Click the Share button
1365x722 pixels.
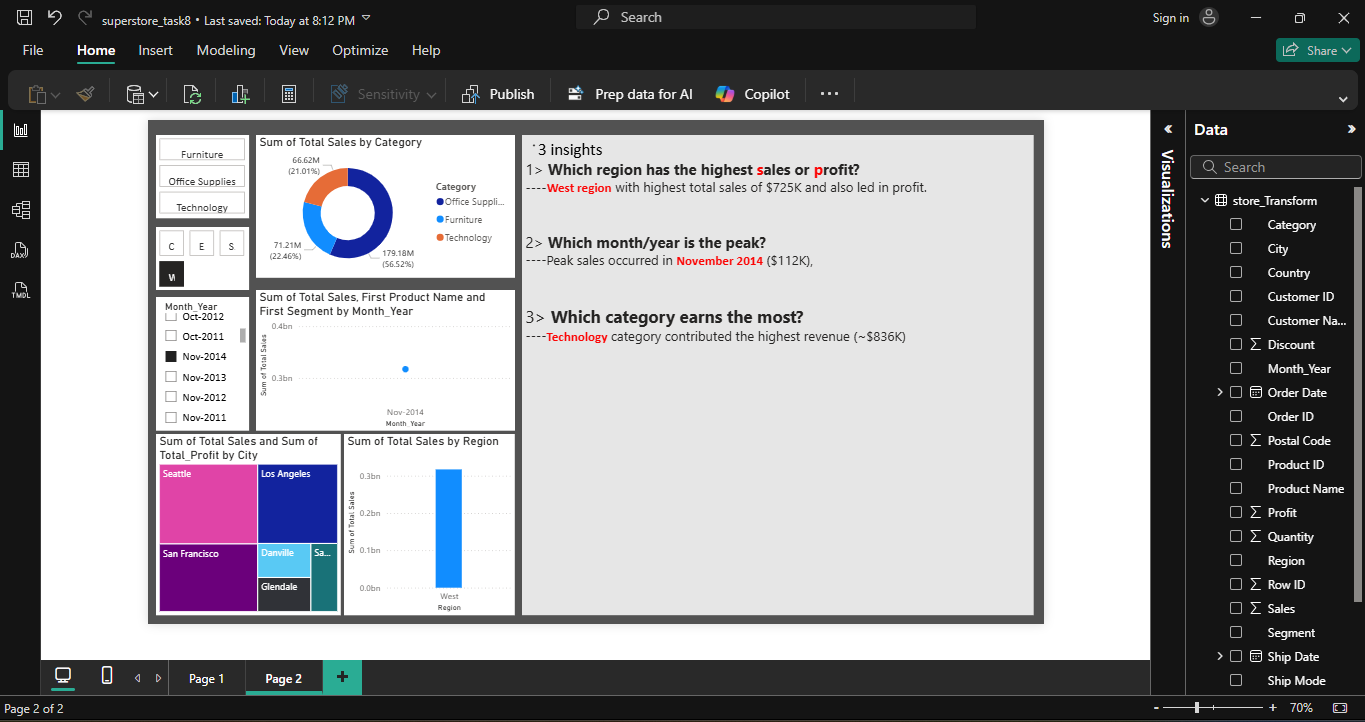tap(1317, 50)
